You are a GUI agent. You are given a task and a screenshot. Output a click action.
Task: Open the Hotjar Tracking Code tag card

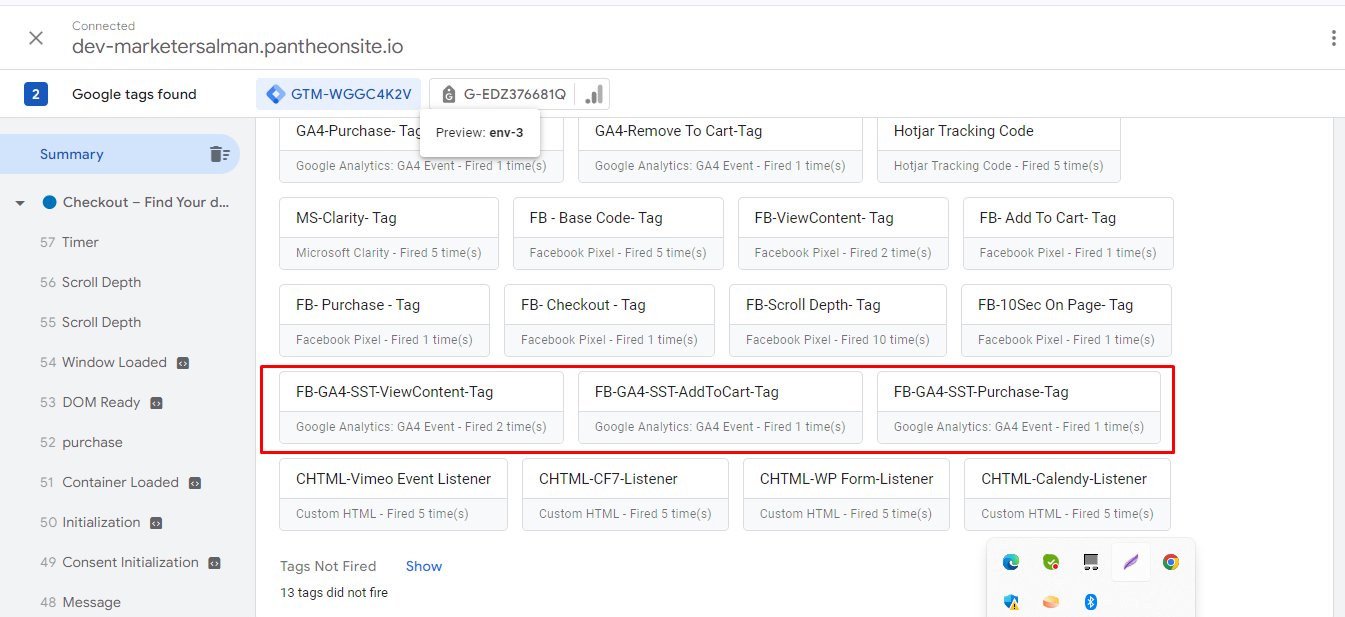(998, 146)
